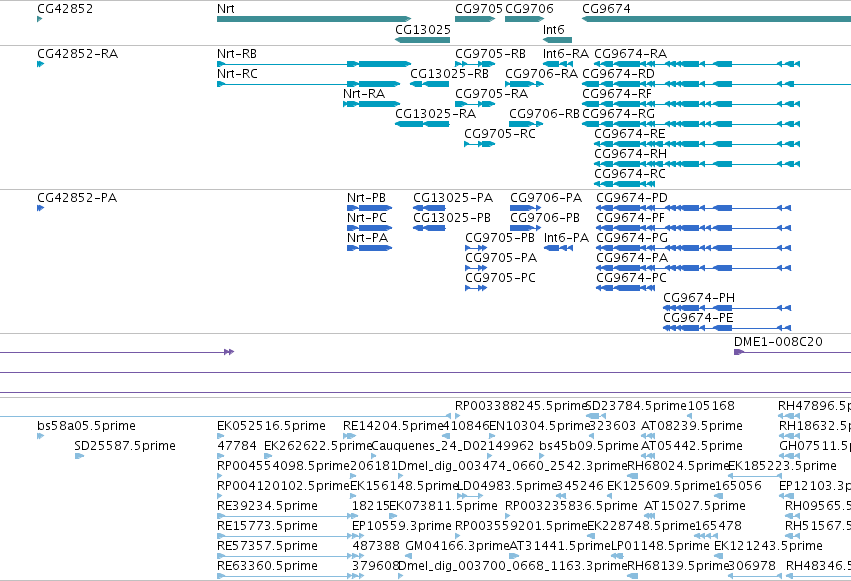Screen dimensions: 851x581
Task: Select EK121243.5prime EST
Action: pyautogui.click(x=718, y=556)
